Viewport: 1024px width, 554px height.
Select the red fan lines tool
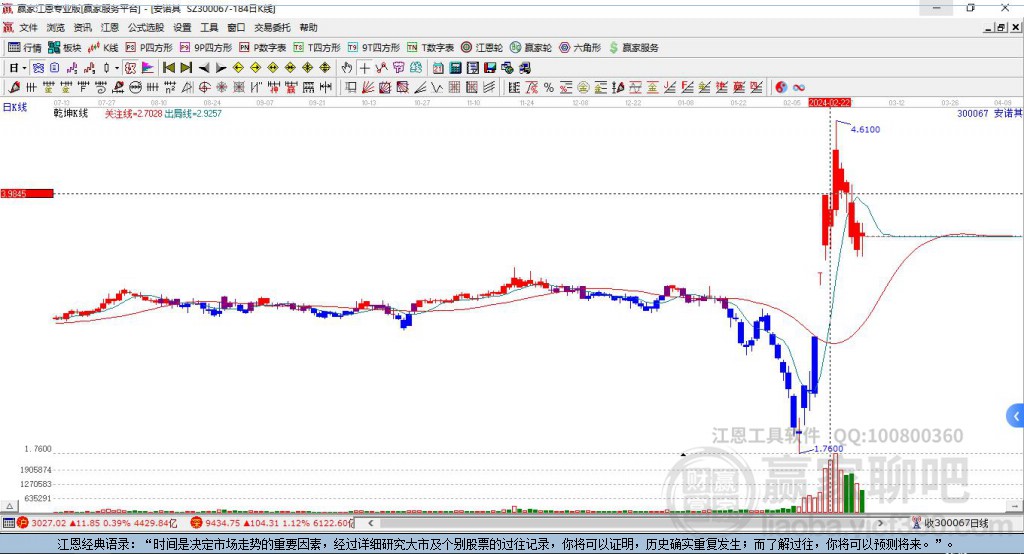(x=368, y=87)
